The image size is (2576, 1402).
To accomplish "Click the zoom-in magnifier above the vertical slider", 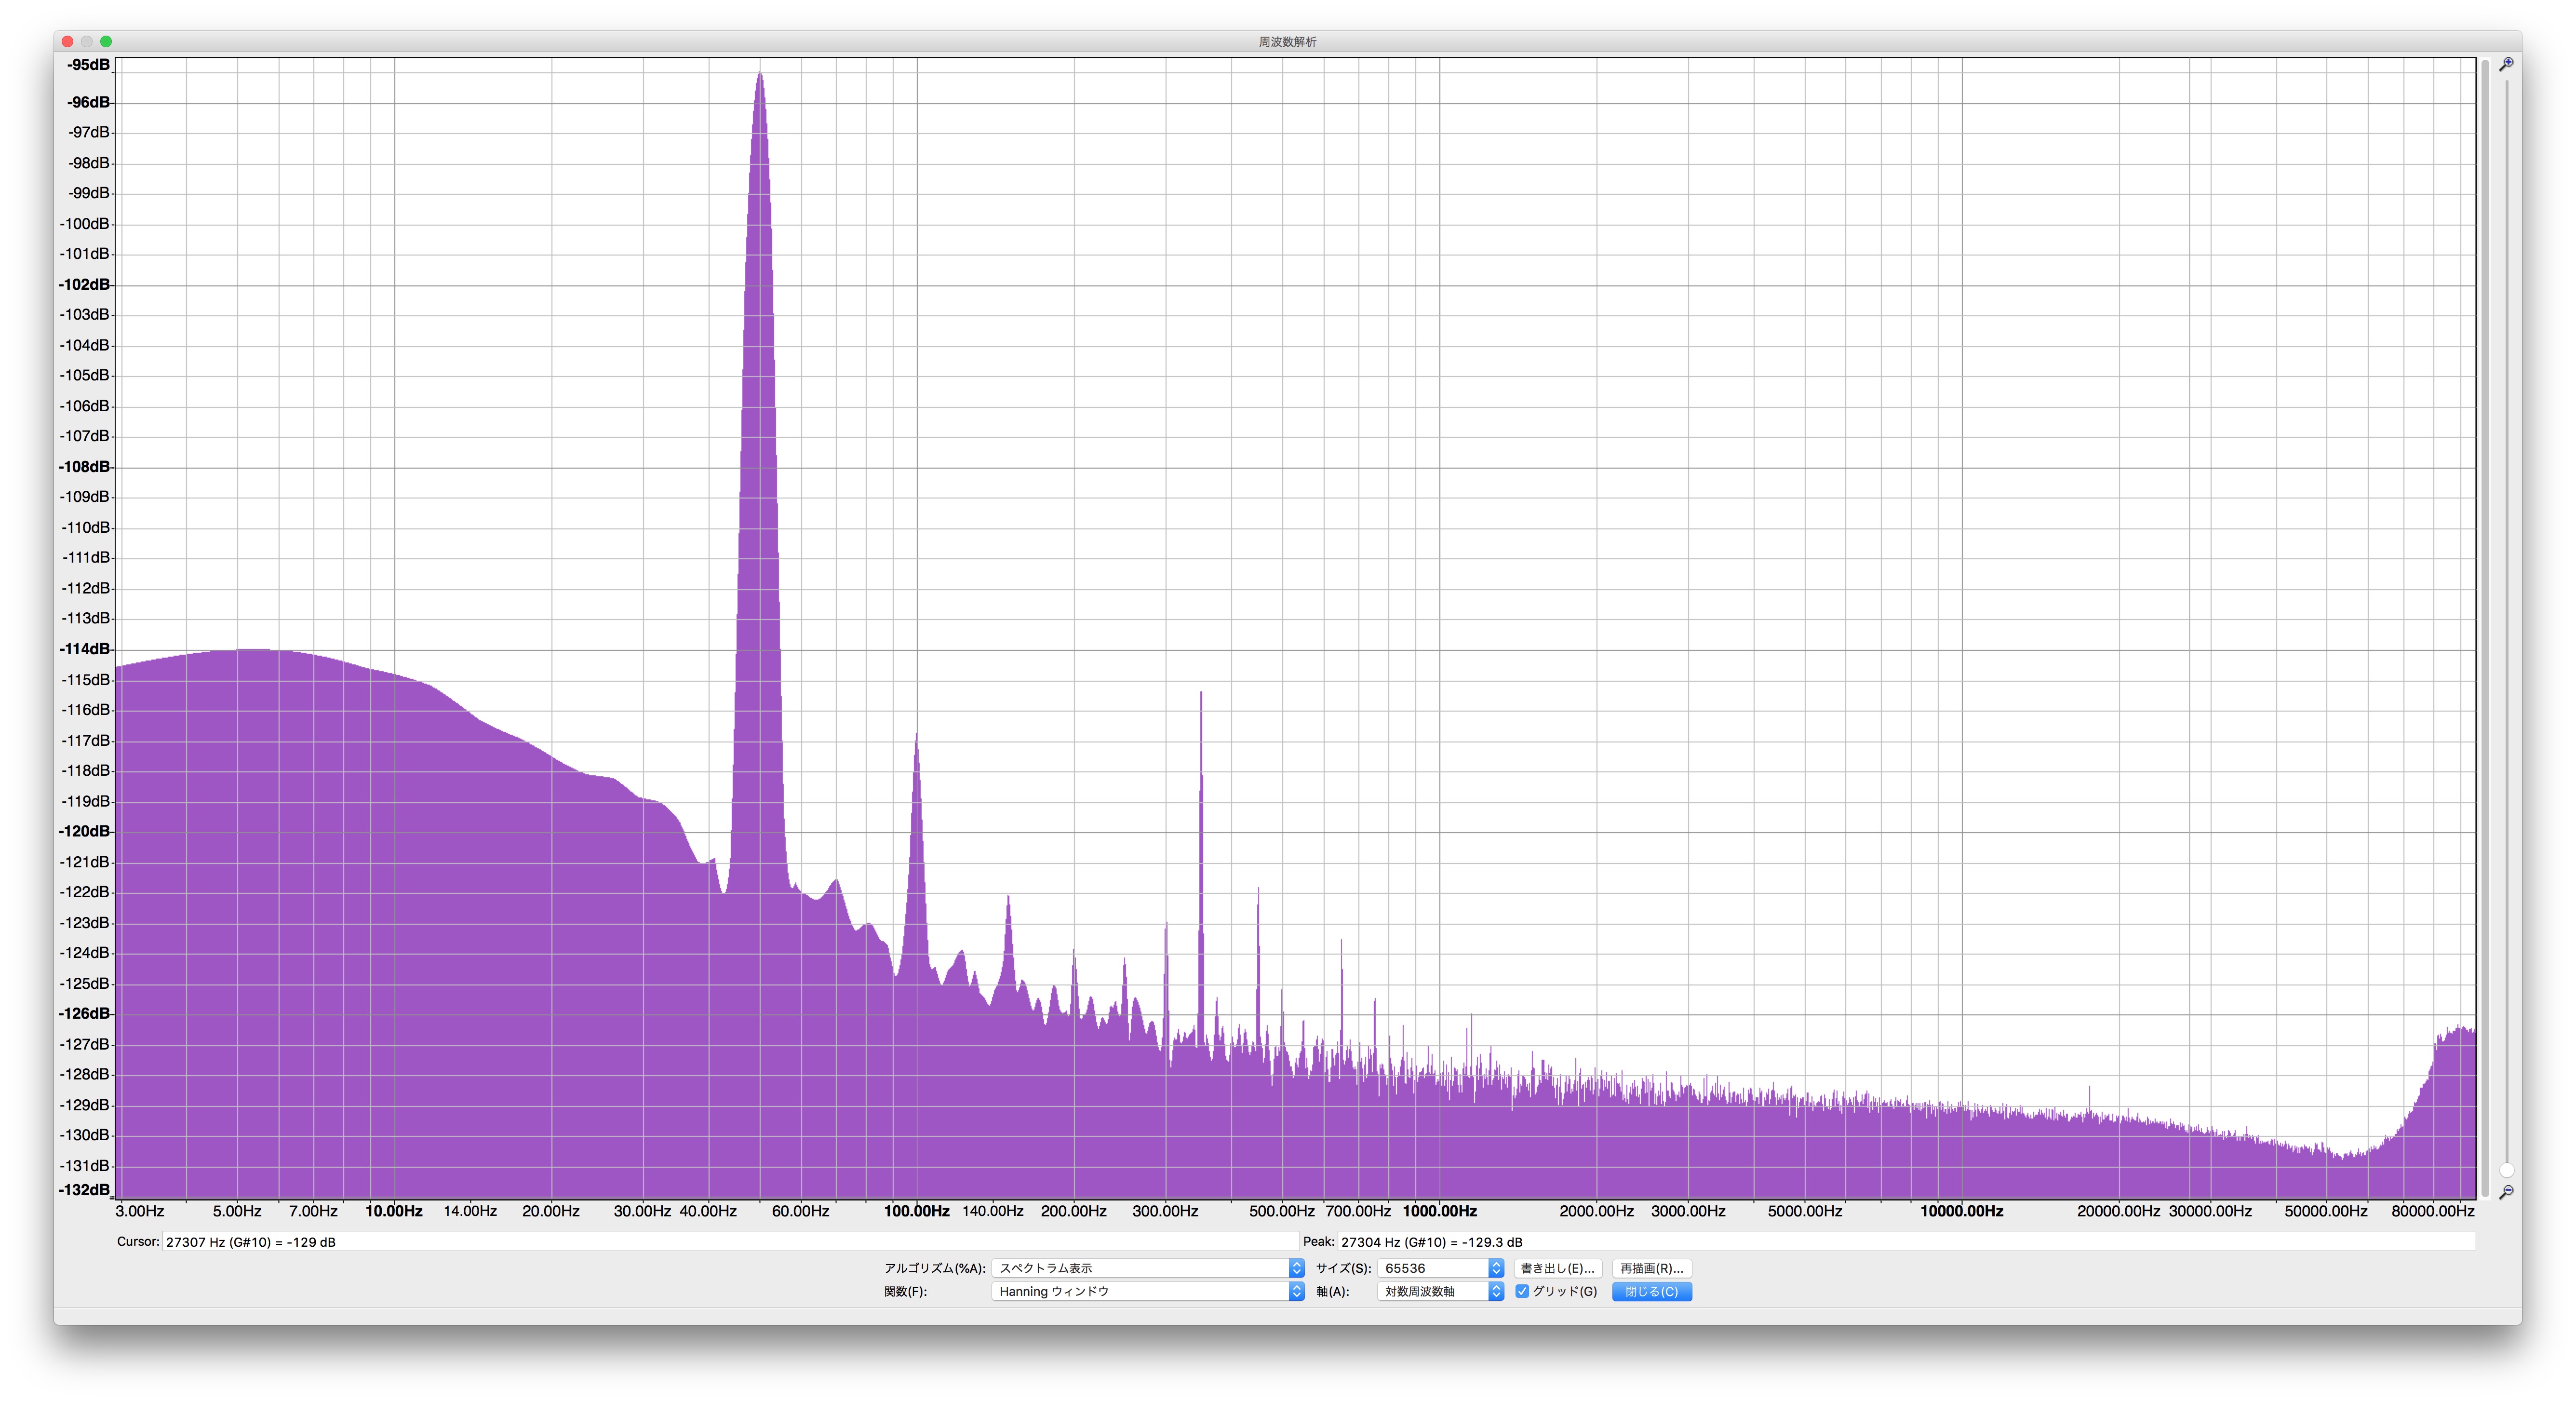I will coord(2506,64).
